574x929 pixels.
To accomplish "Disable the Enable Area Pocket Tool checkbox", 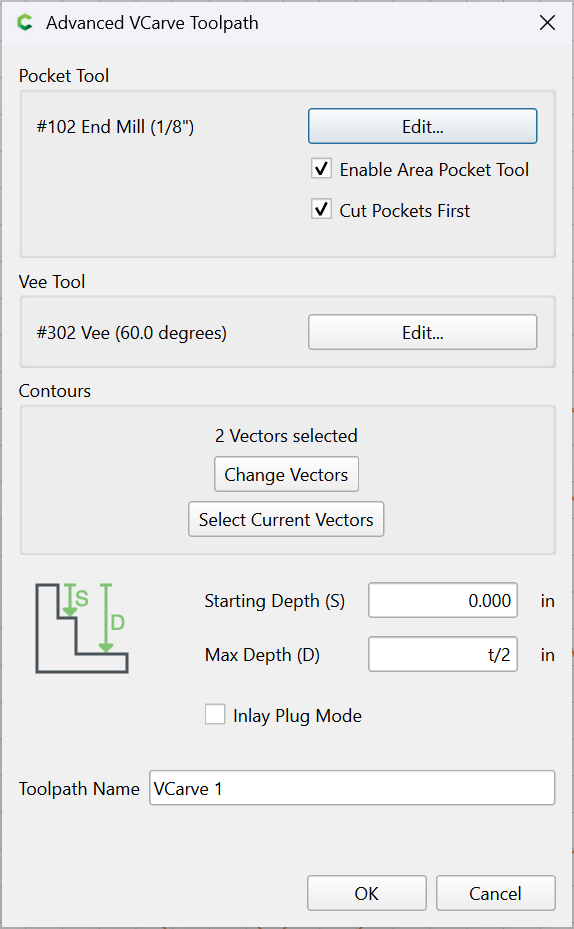I will click(x=321, y=169).
